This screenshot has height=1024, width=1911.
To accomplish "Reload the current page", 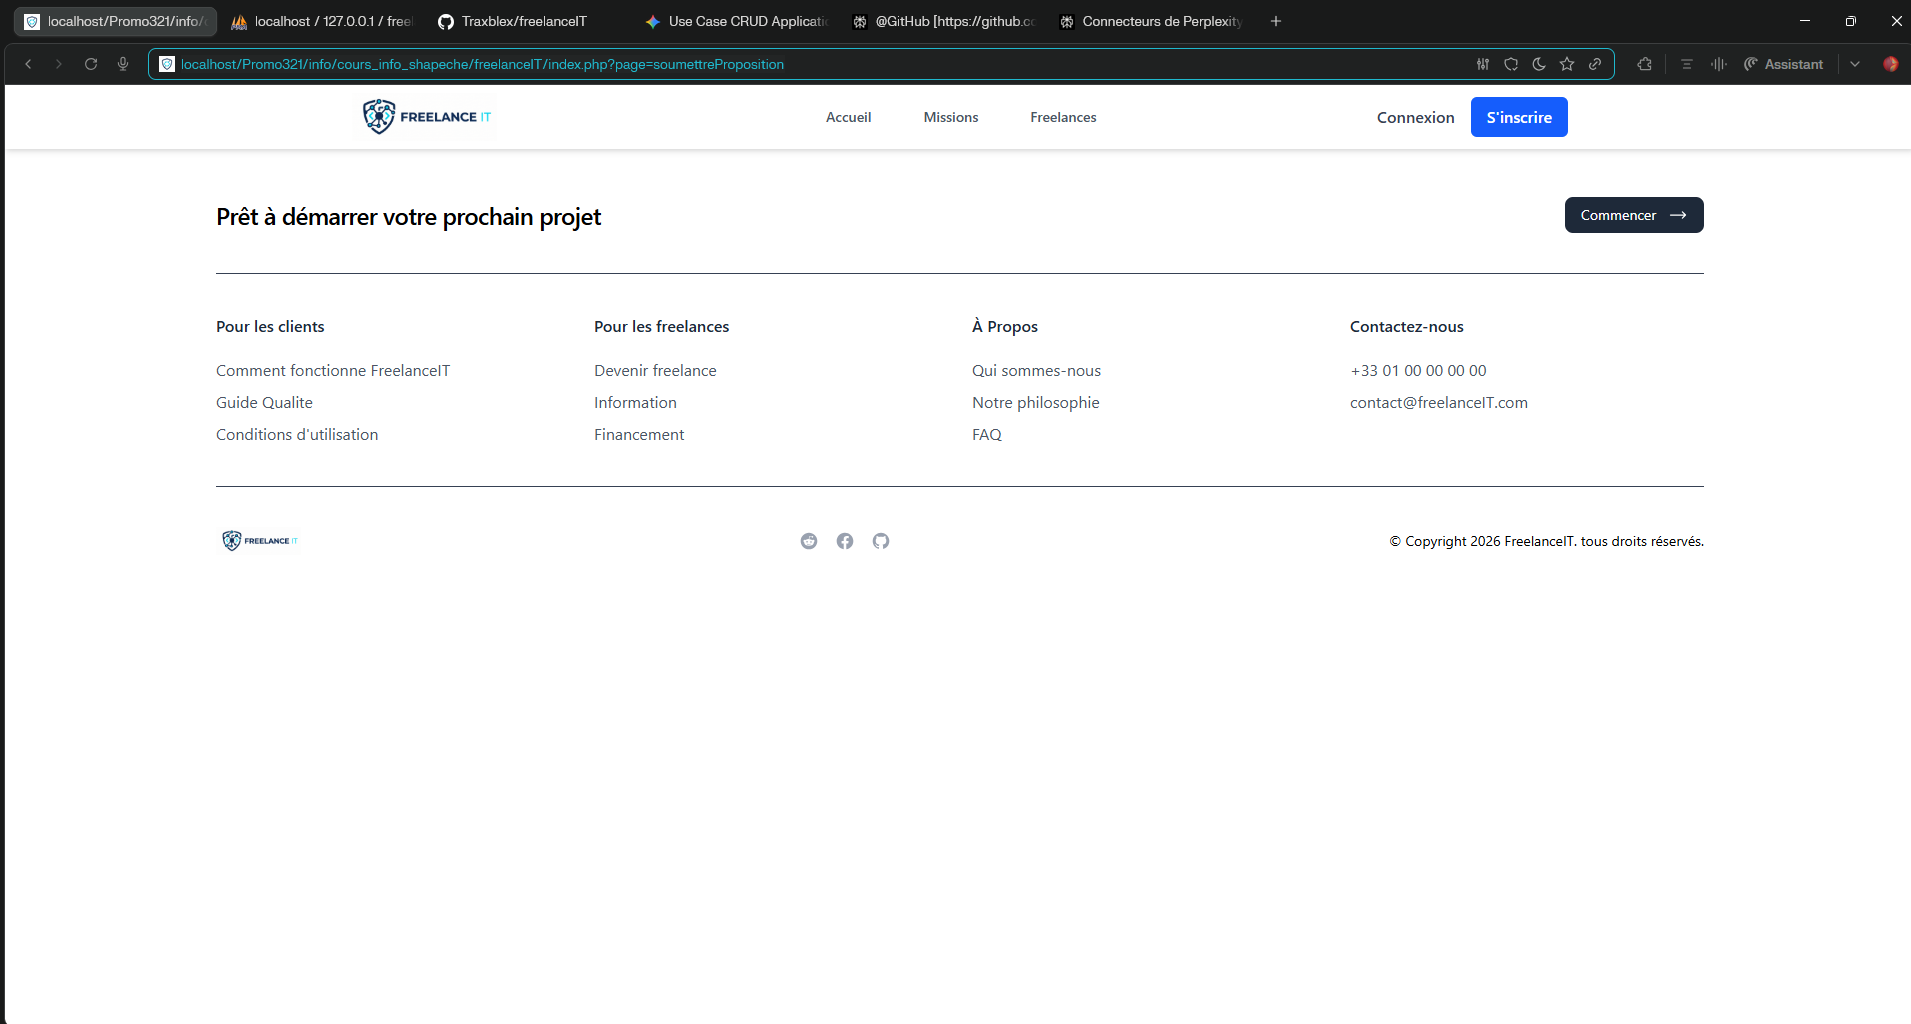I will [x=91, y=64].
